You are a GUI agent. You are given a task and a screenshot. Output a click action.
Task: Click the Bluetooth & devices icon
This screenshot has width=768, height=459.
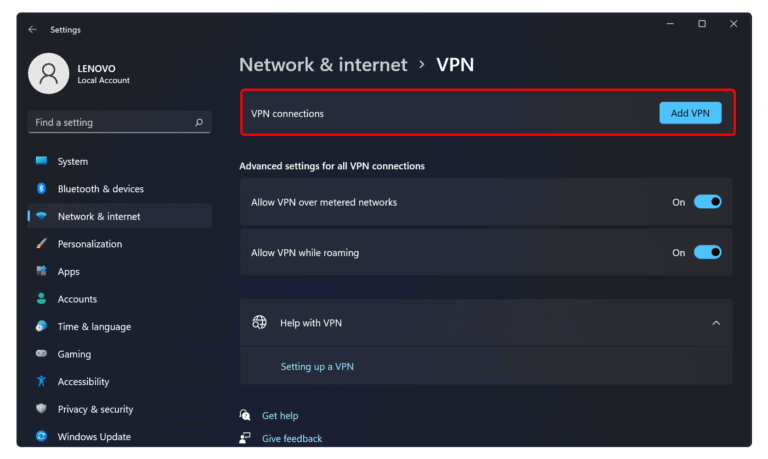(x=42, y=189)
